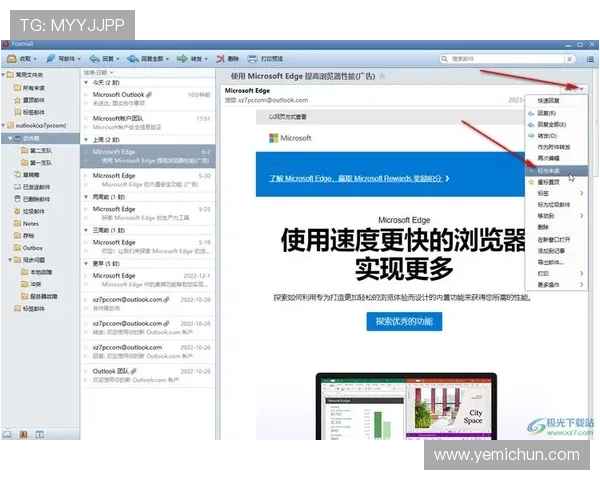Image resolution: width=600 pixels, height=480 pixels.
Task: Open the 垃圾邮件 junk folder
Action: pyautogui.click(x=29, y=211)
